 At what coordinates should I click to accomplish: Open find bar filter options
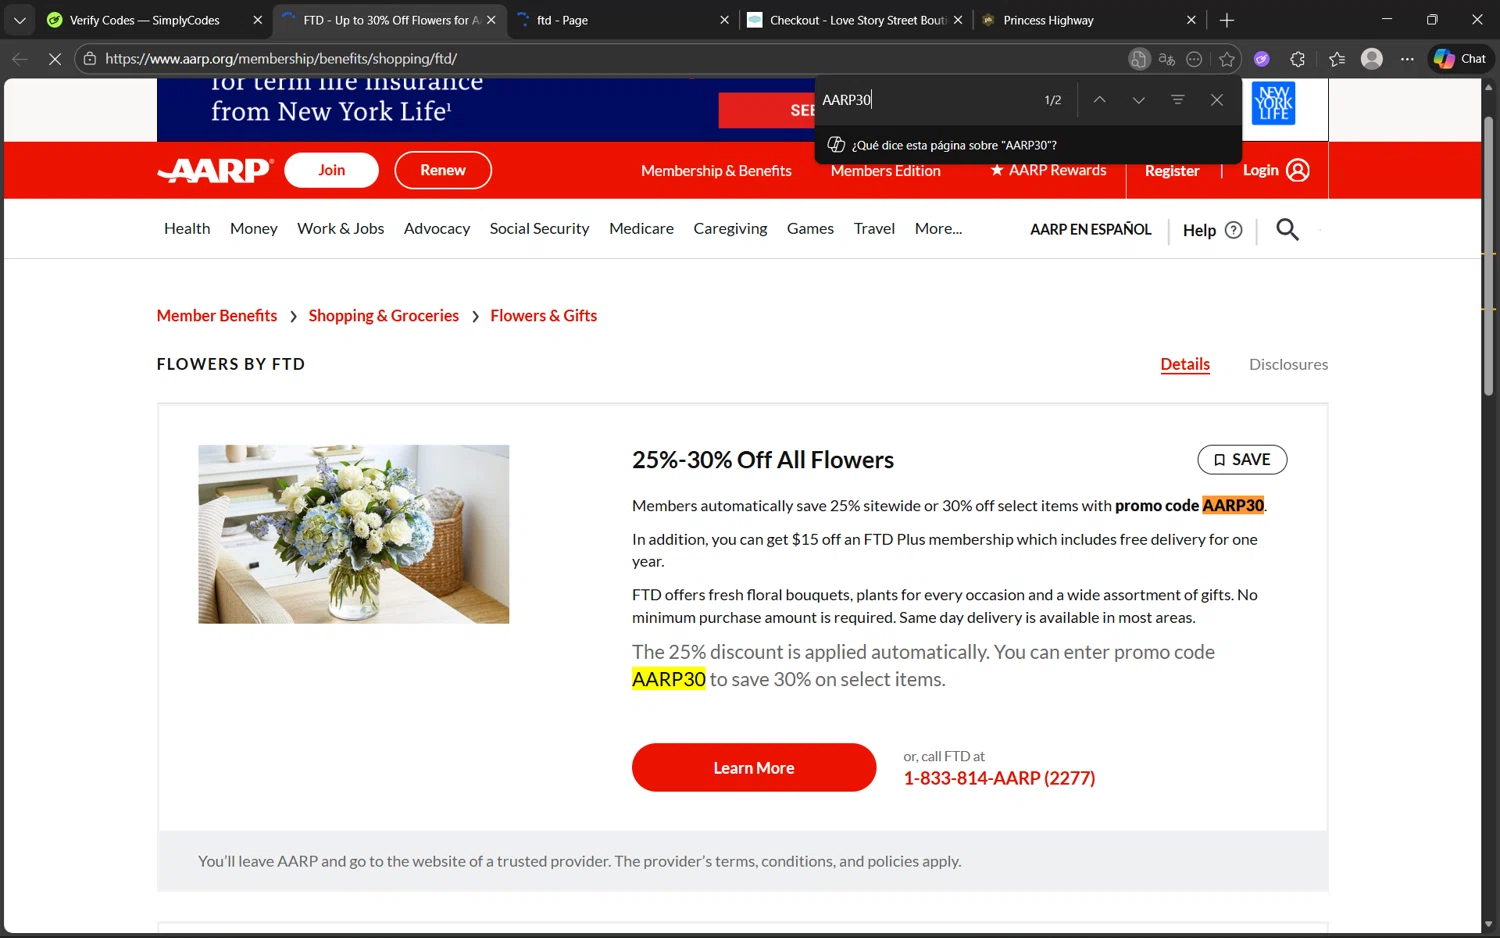click(1177, 100)
